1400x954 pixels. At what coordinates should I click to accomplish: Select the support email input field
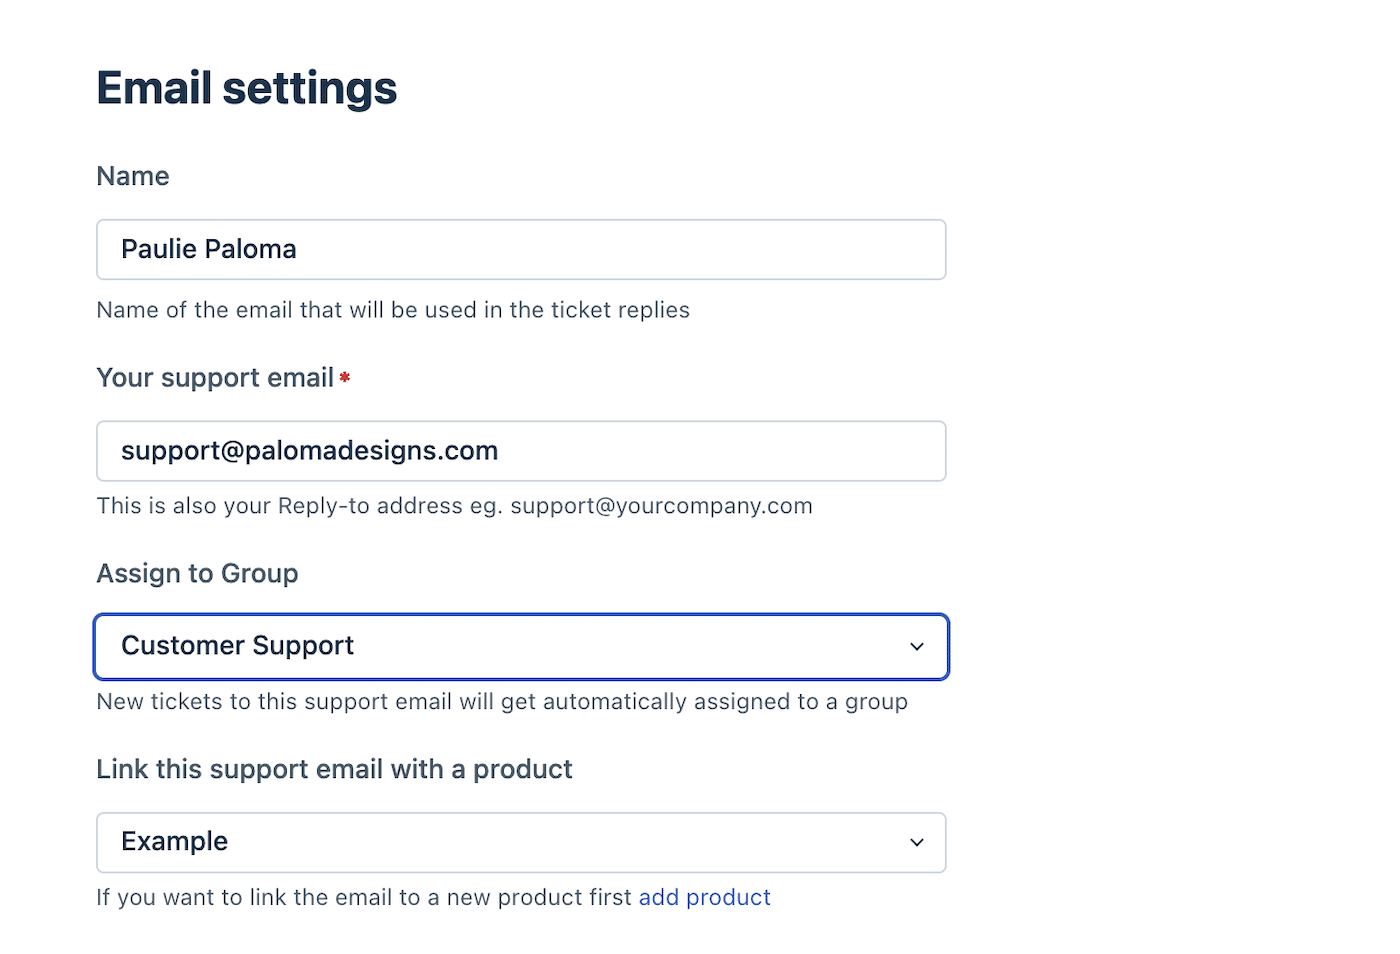pyautogui.click(x=520, y=451)
